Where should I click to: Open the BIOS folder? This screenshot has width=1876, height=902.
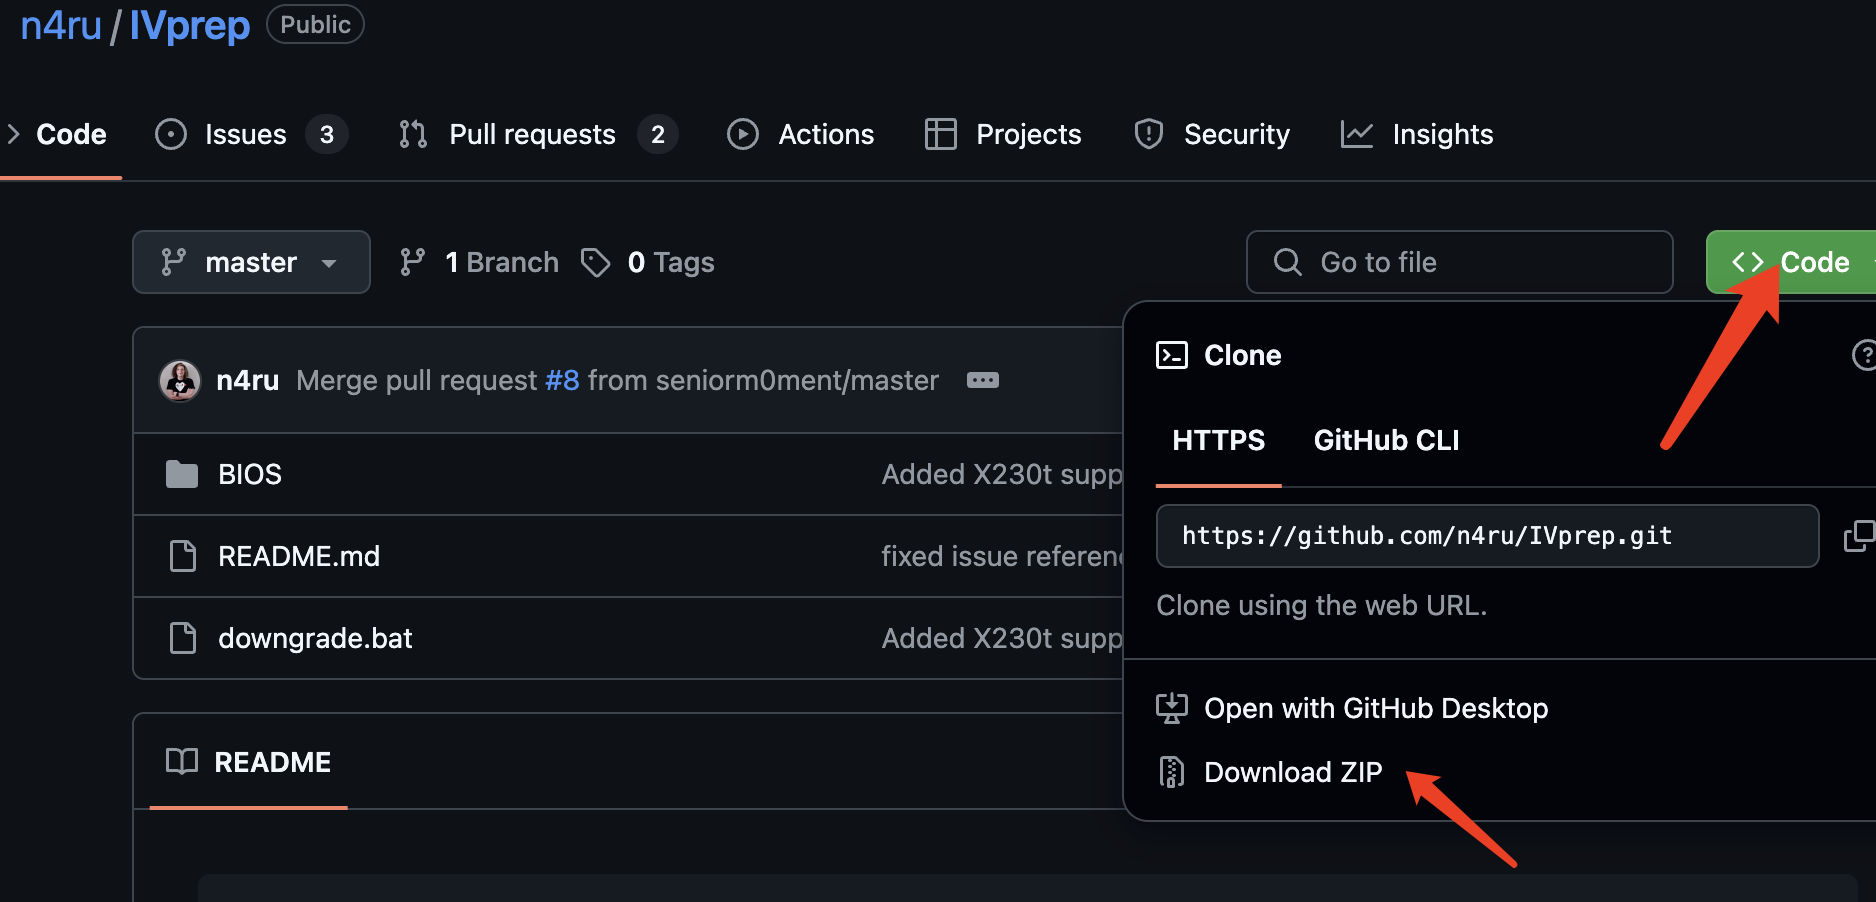click(x=250, y=474)
